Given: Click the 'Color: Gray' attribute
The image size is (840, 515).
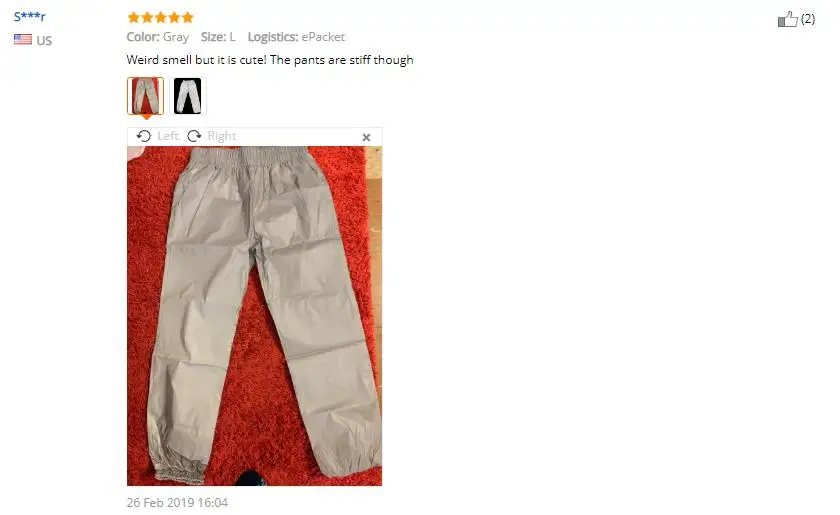Looking at the screenshot, I should [x=158, y=37].
